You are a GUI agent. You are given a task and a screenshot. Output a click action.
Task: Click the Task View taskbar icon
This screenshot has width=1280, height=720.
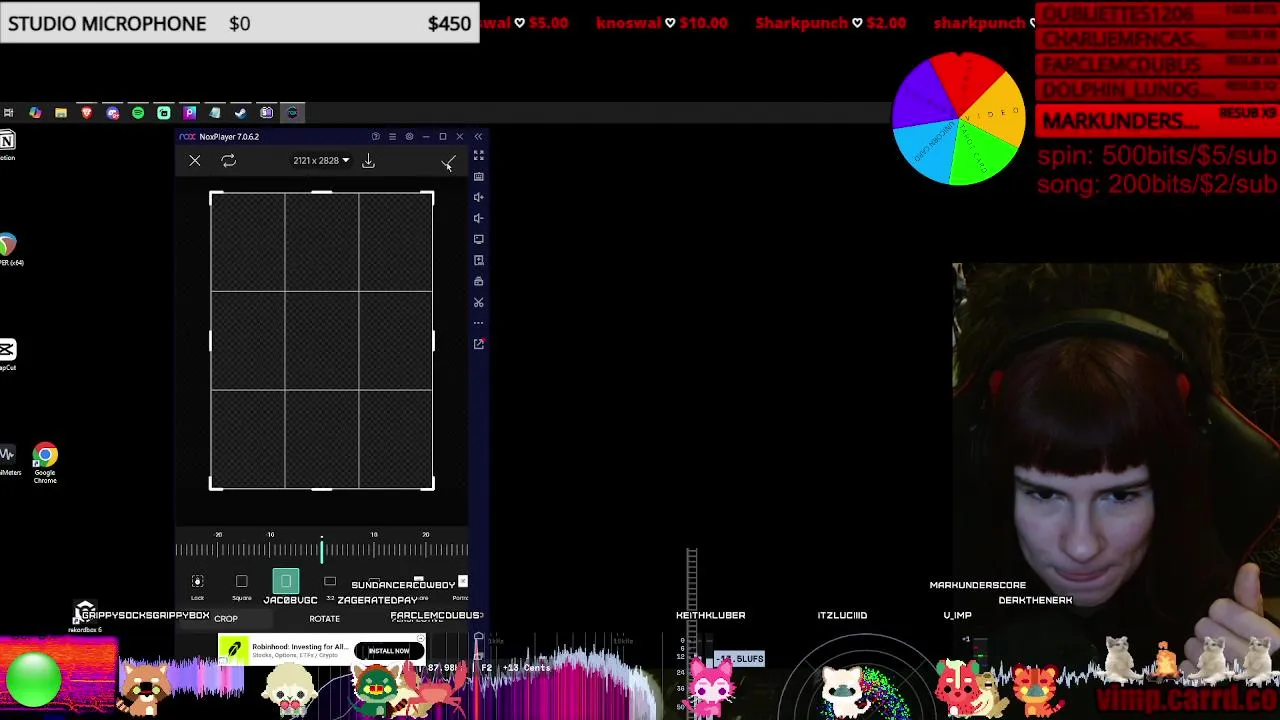(x=8, y=113)
